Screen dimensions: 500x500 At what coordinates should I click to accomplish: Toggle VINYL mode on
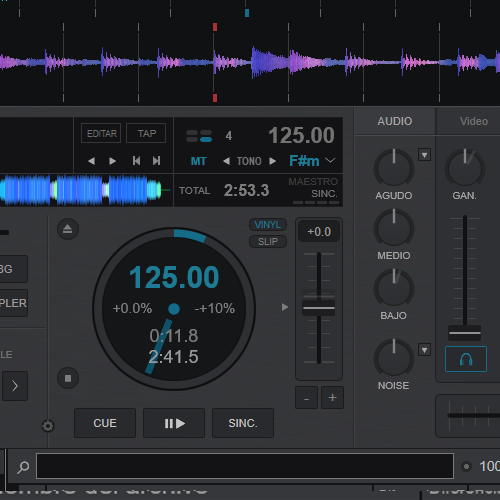[268, 224]
